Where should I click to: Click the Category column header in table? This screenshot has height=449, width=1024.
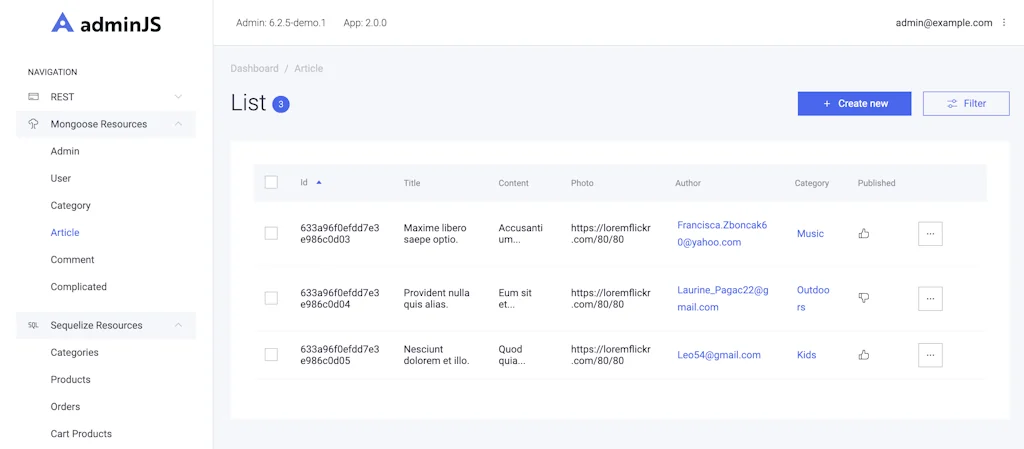point(812,183)
